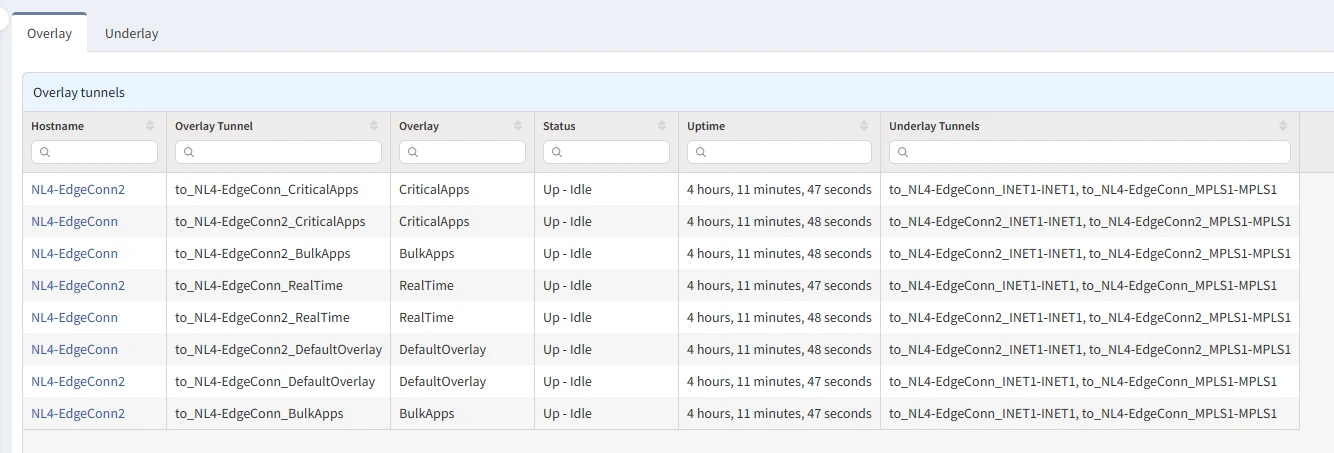This screenshot has height=453, width=1334.
Task: Click into the Uptime filter field
Action: click(785, 152)
